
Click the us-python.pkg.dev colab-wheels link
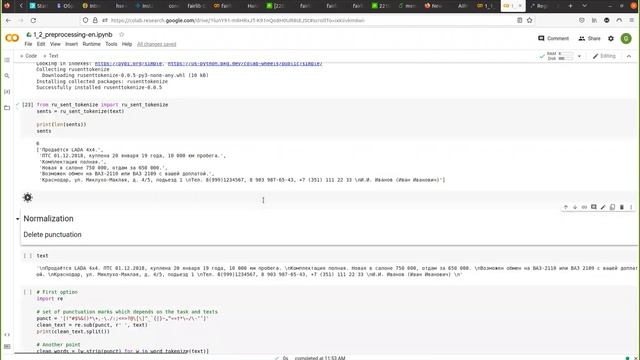(245, 64)
